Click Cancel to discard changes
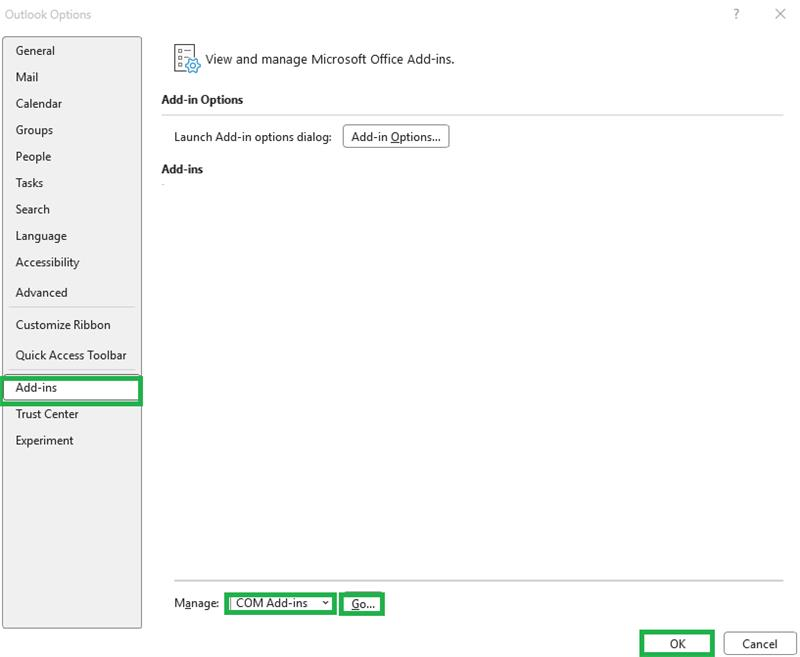Viewport: 800px width, 657px height. [760, 644]
